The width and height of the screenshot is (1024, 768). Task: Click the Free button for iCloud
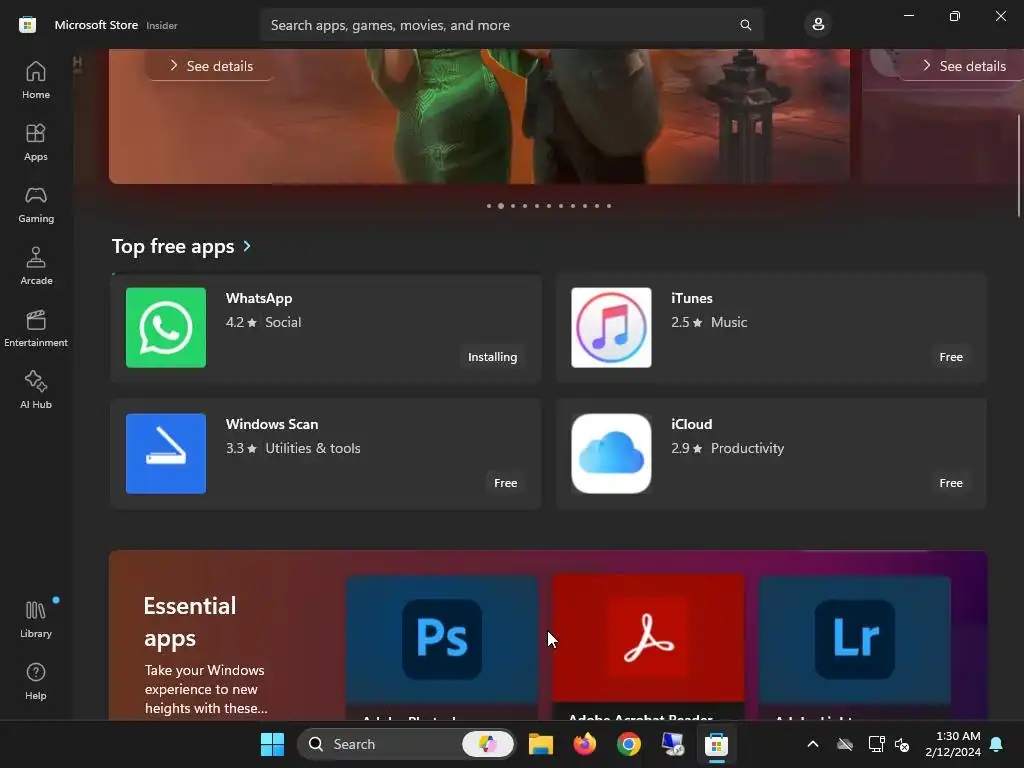pos(951,483)
